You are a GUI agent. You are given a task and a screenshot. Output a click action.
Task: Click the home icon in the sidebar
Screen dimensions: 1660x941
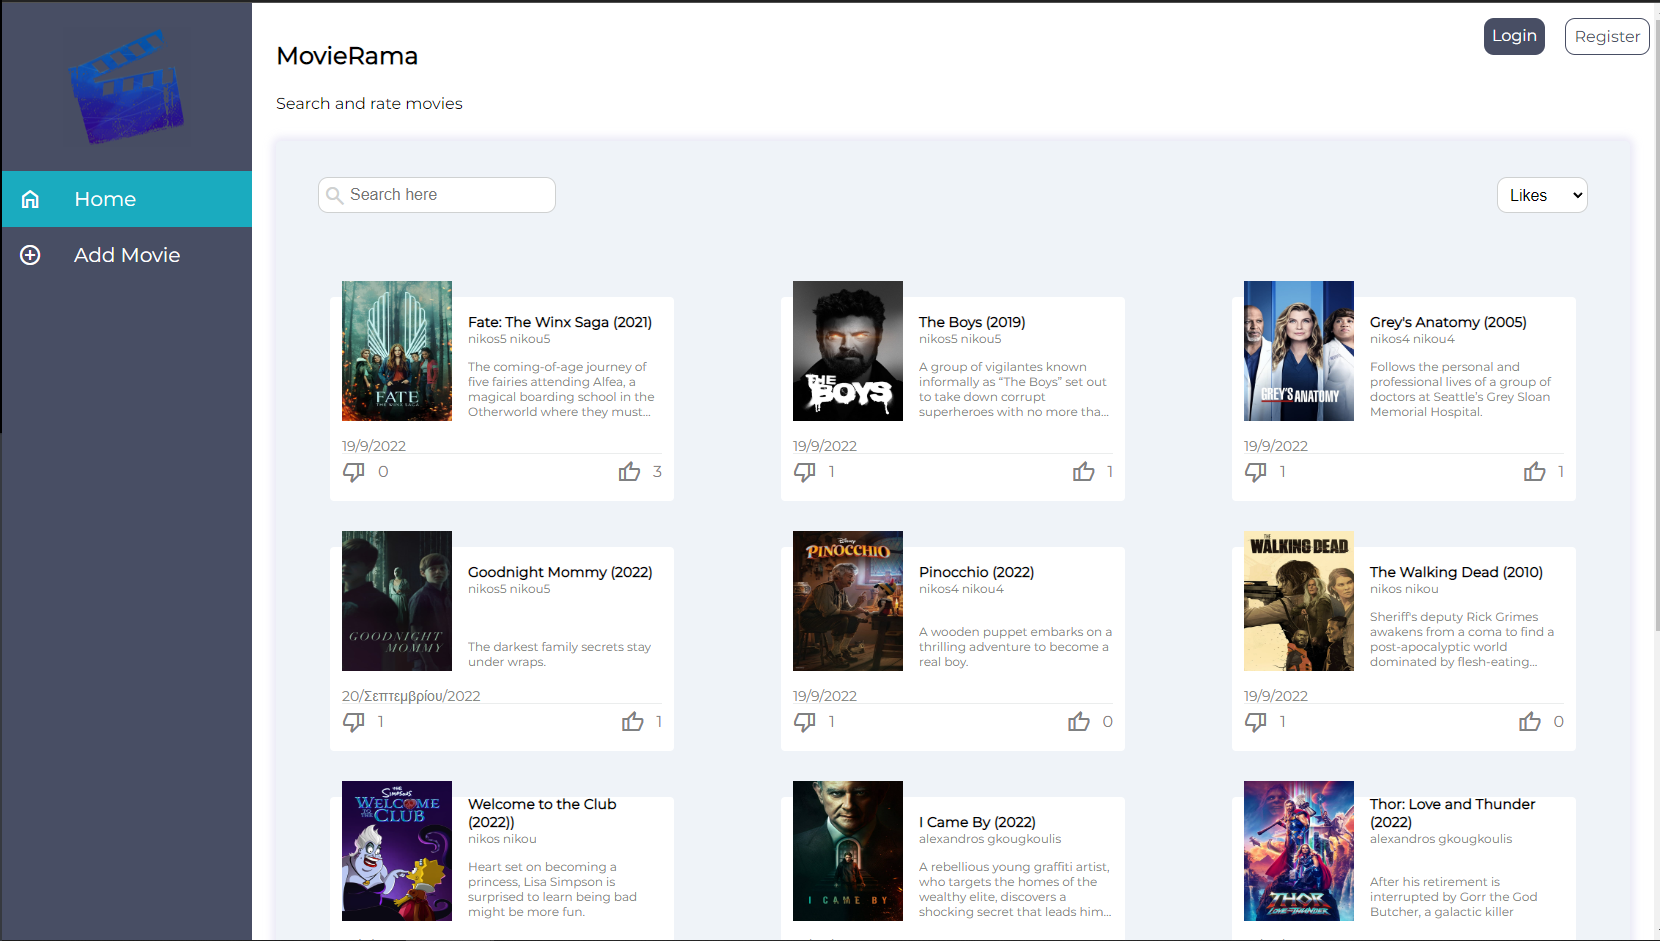tap(30, 199)
